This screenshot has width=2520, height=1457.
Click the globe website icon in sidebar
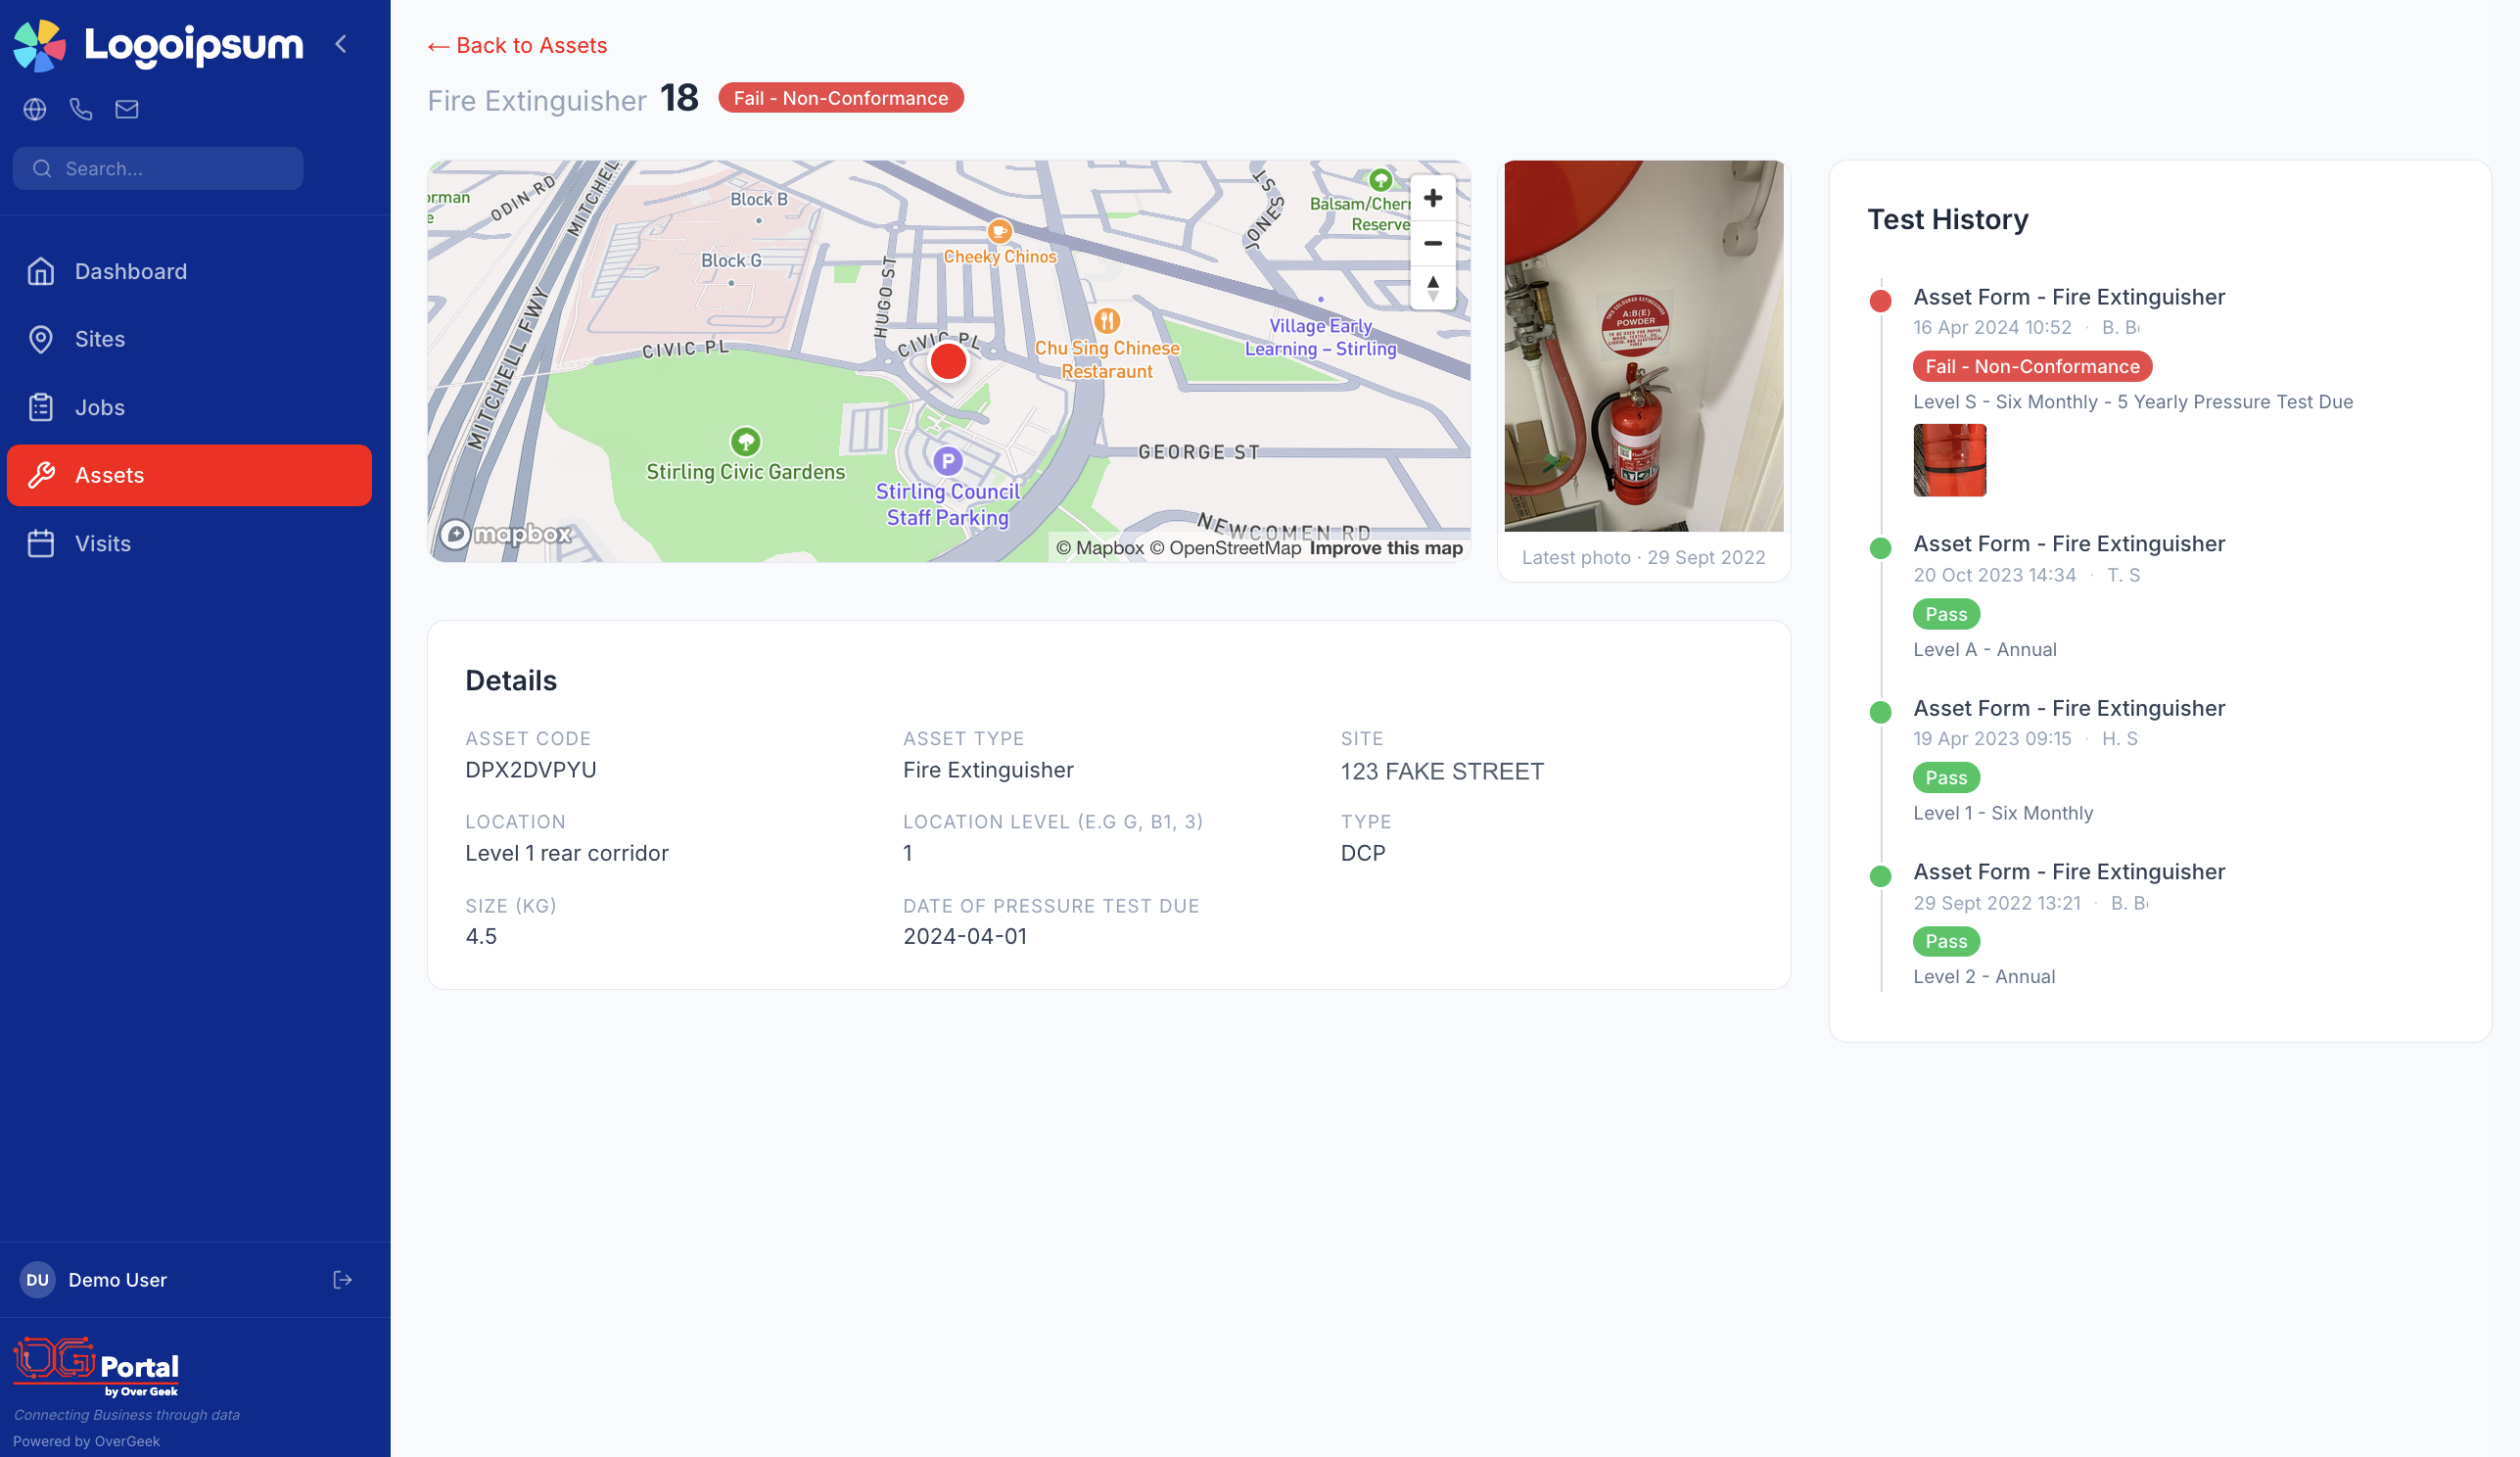point(35,109)
